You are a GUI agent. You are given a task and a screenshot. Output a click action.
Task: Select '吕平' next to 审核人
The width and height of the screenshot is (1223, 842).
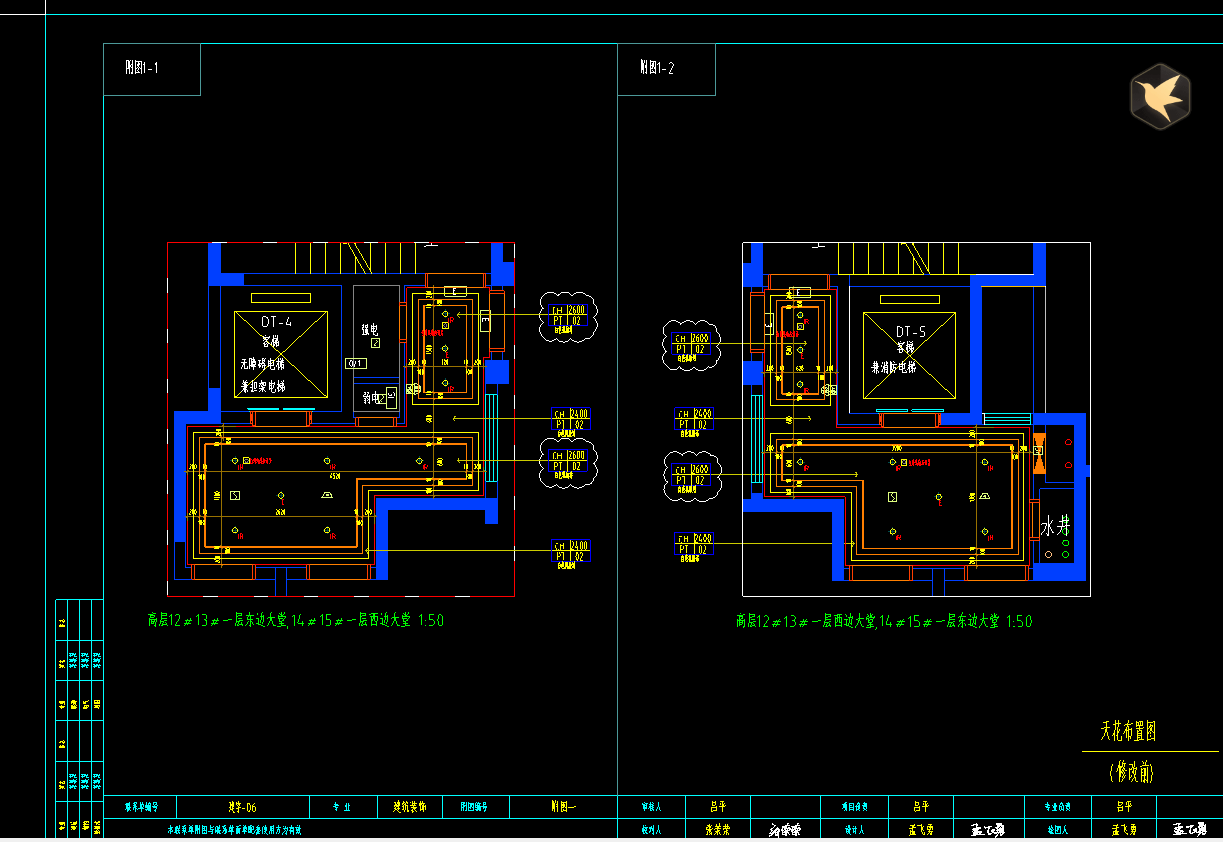pos(718,806)
